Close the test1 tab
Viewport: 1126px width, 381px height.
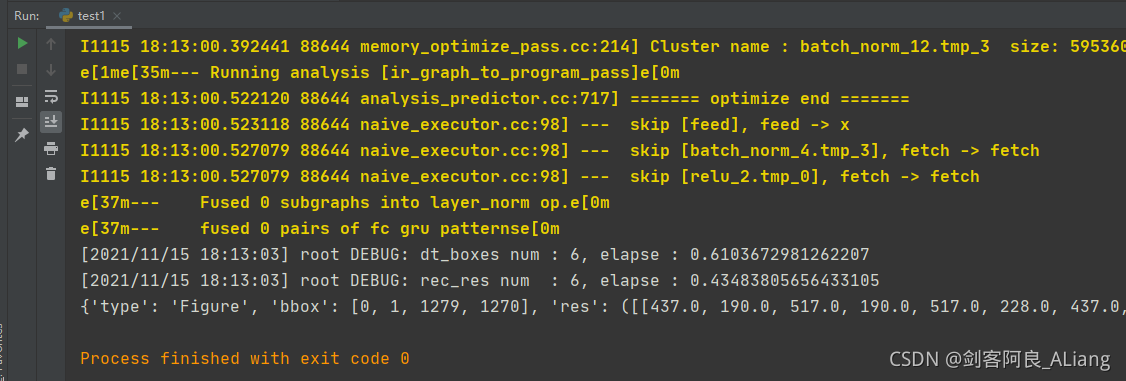point(117,16)
